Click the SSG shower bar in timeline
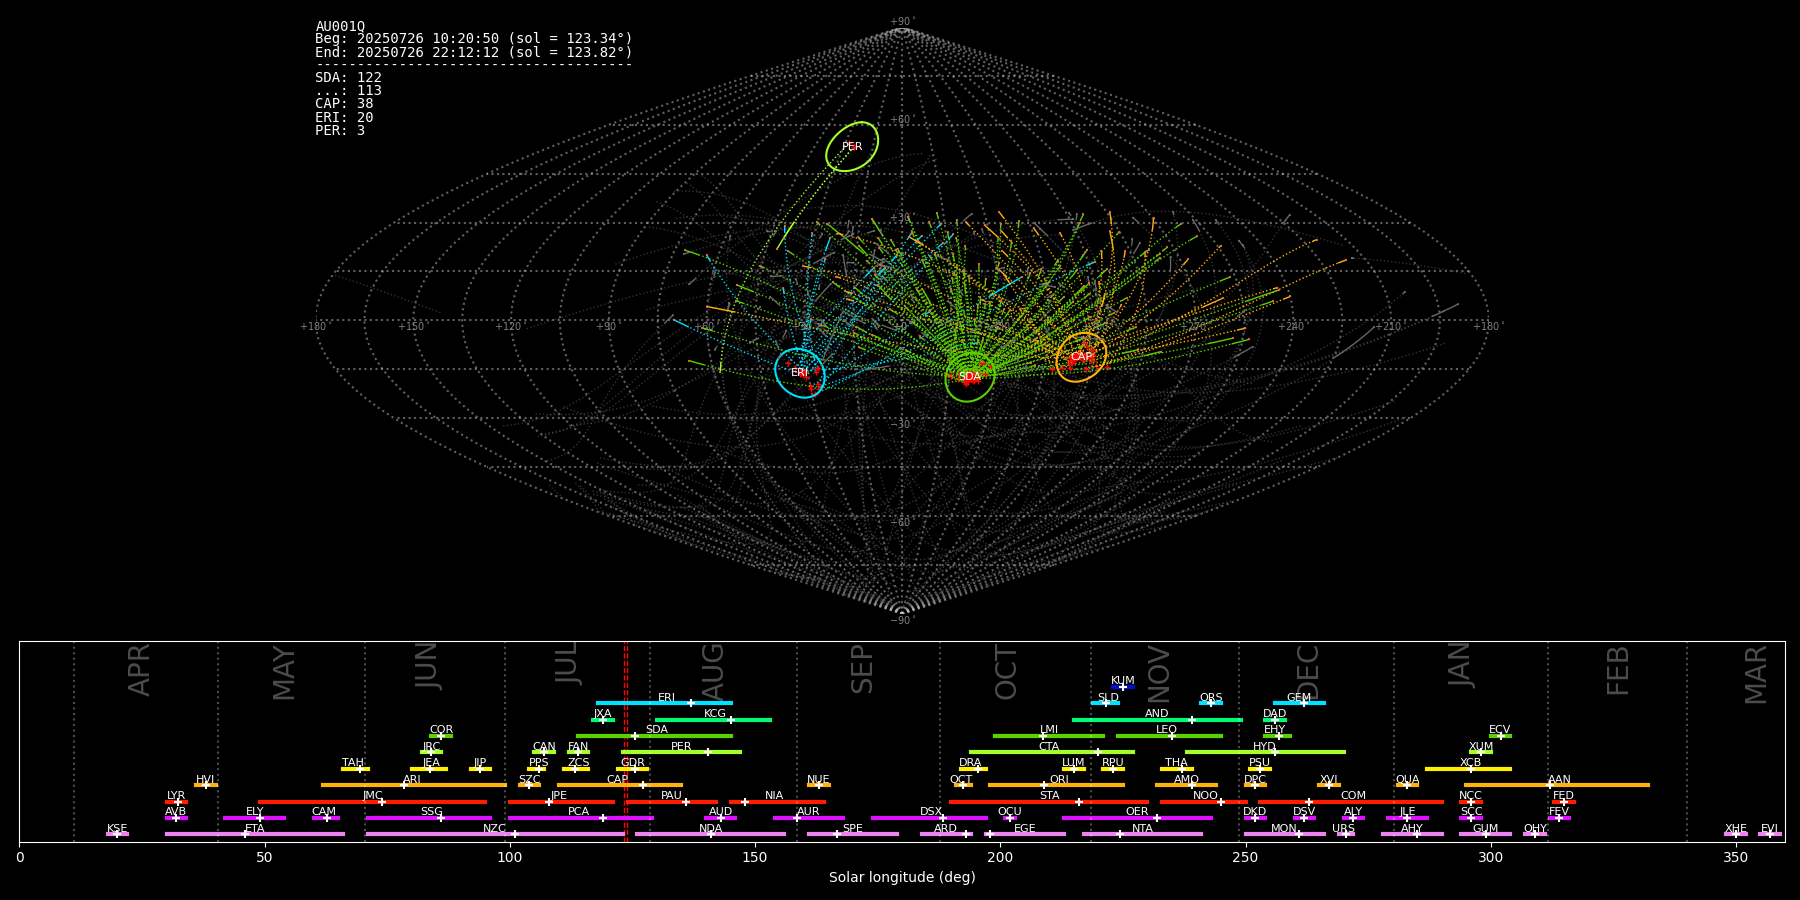Screen dimensions: 1800x900 pyautogui.click(x=428, y=818)
